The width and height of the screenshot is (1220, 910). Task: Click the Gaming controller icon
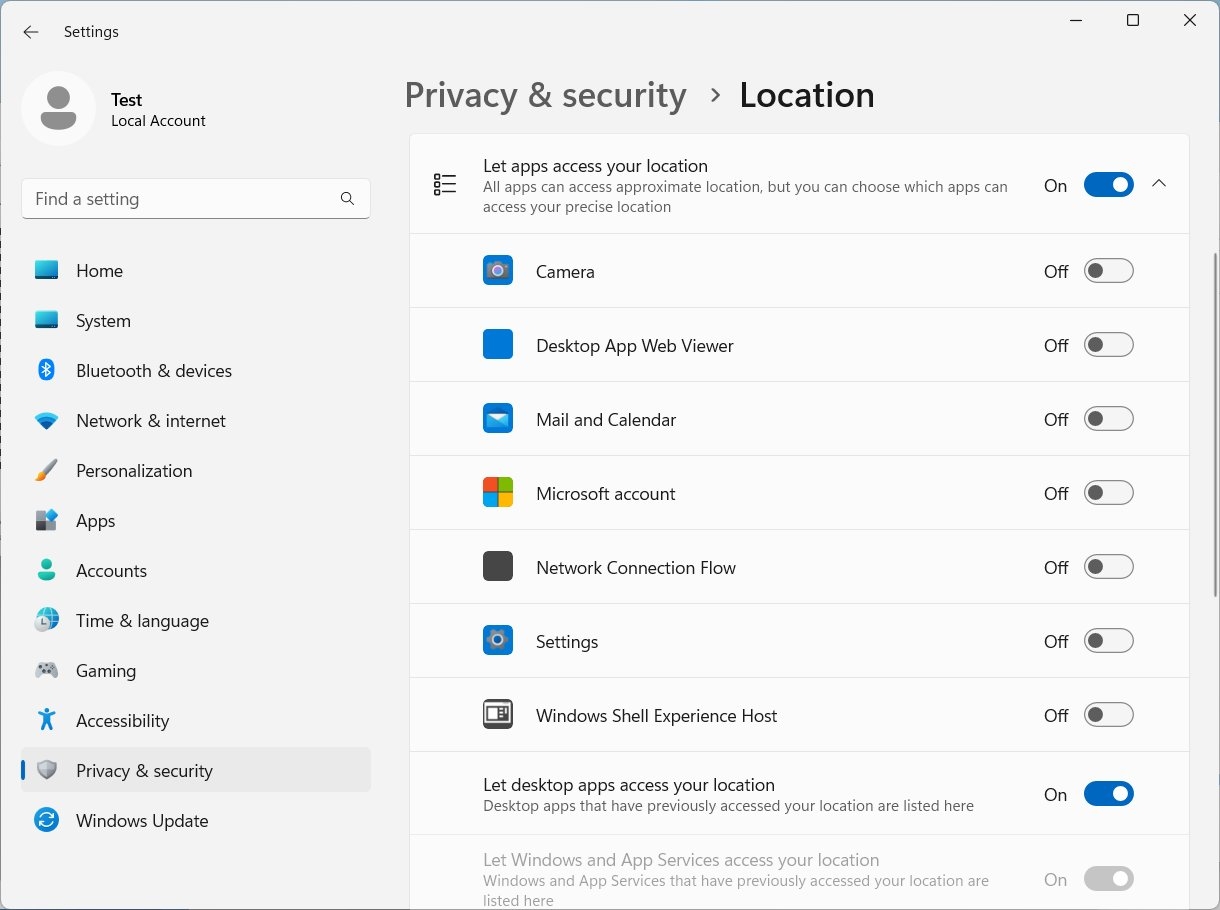(x=47, y=671)
